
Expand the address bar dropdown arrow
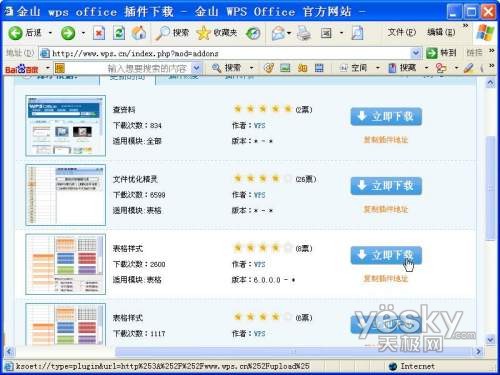point(416,53)
